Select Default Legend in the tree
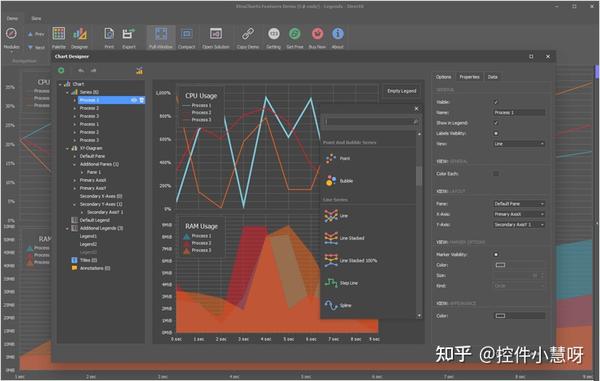This screenshot has width=600, height=381. [x=95, y=220]
